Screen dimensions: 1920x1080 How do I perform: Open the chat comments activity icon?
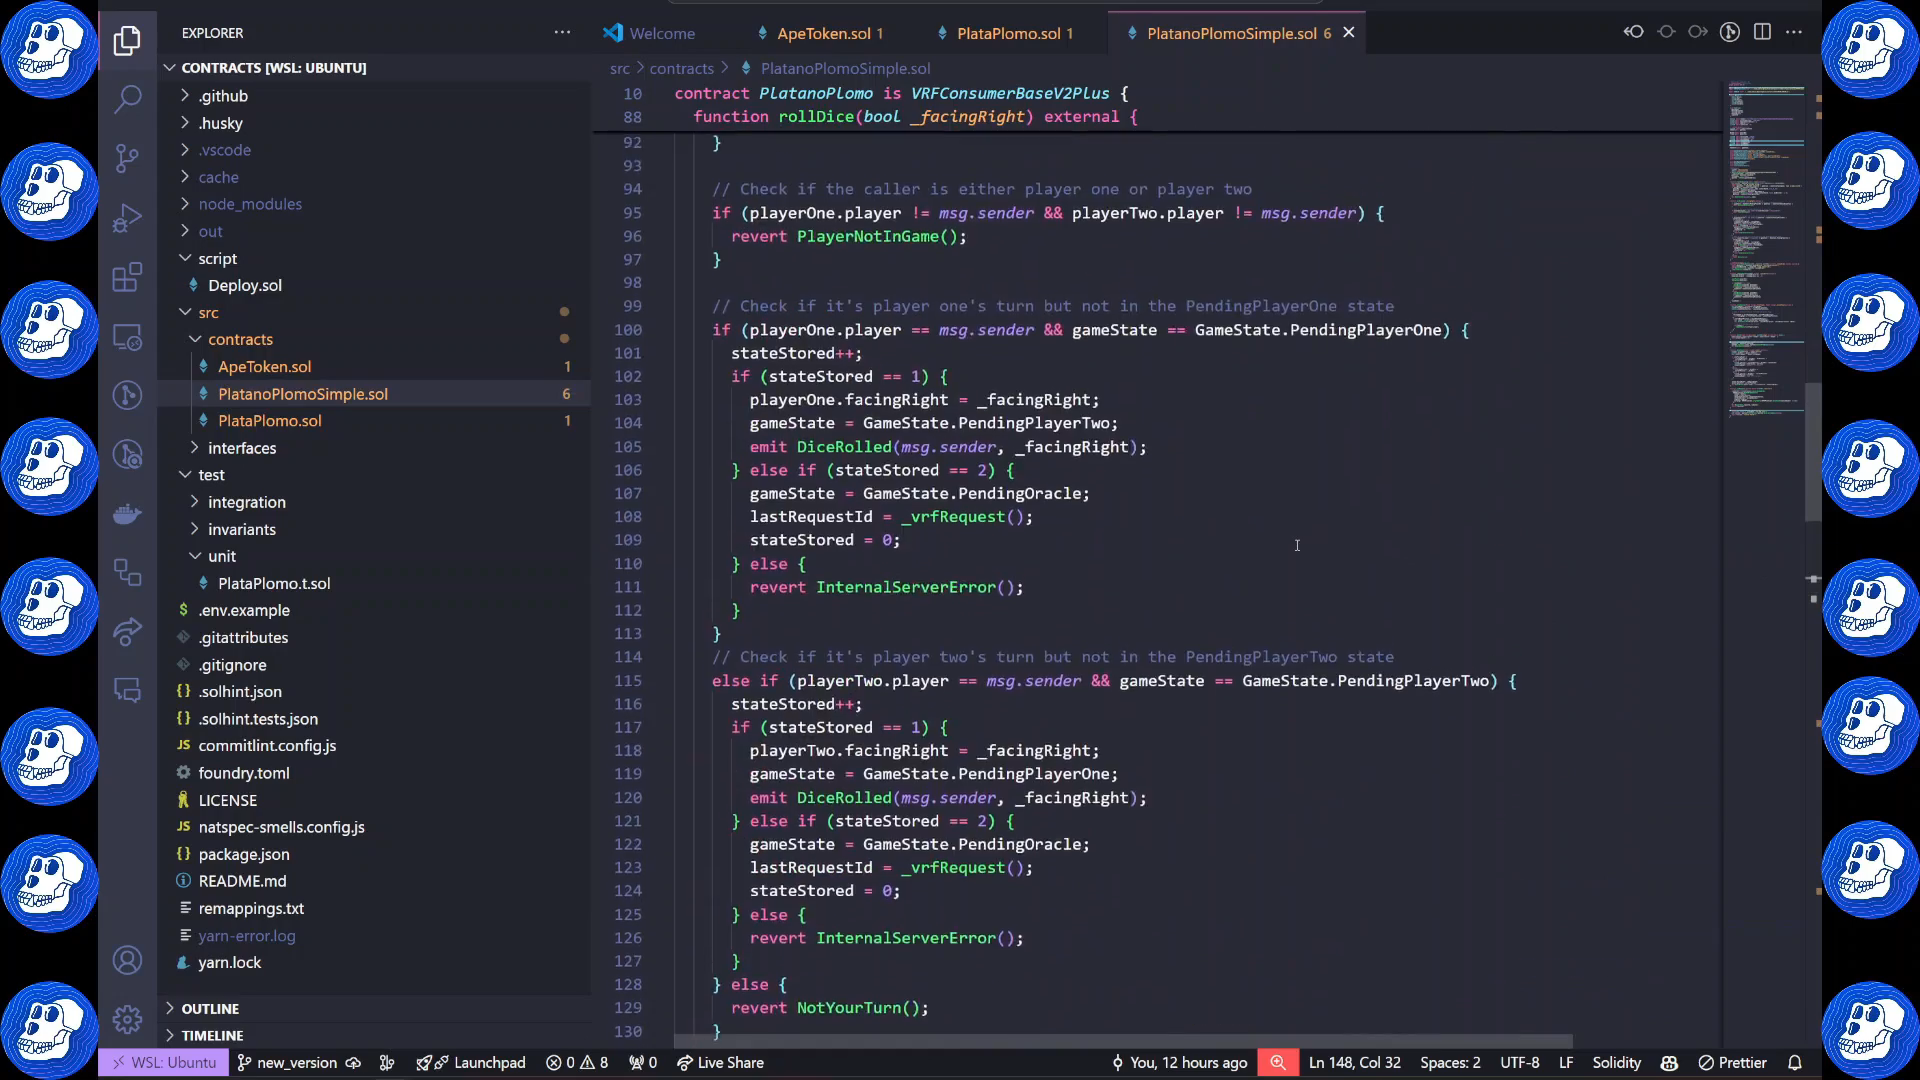pyautogui.click(x=127, y=690)
